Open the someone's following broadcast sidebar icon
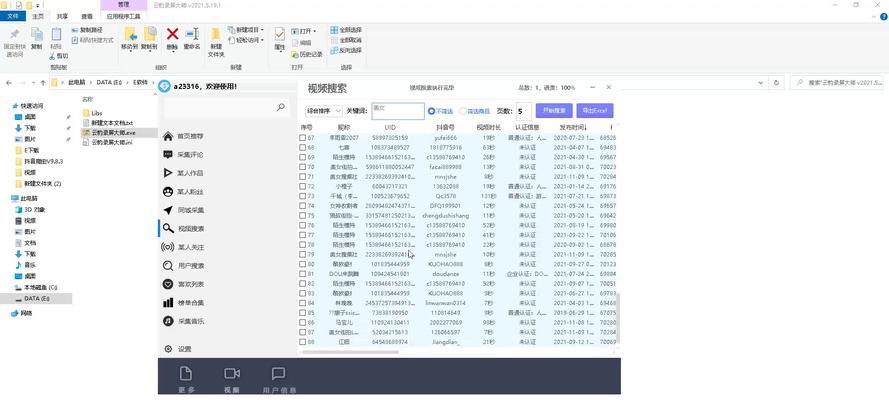 168,247
